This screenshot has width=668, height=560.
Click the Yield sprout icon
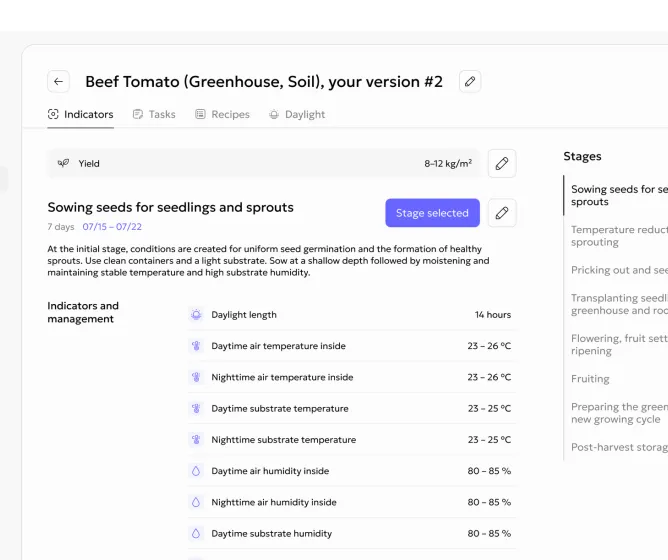click(x=63, y=163)
